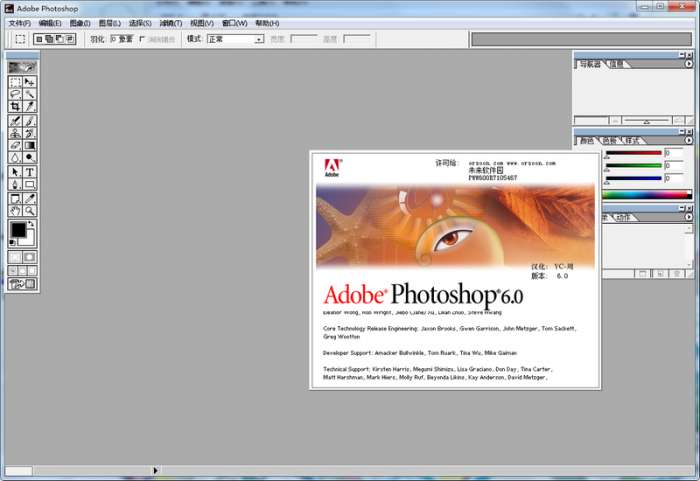Screen dimensions: 700x481
Task: Select the Zoom tool
Action: [29, 211]
